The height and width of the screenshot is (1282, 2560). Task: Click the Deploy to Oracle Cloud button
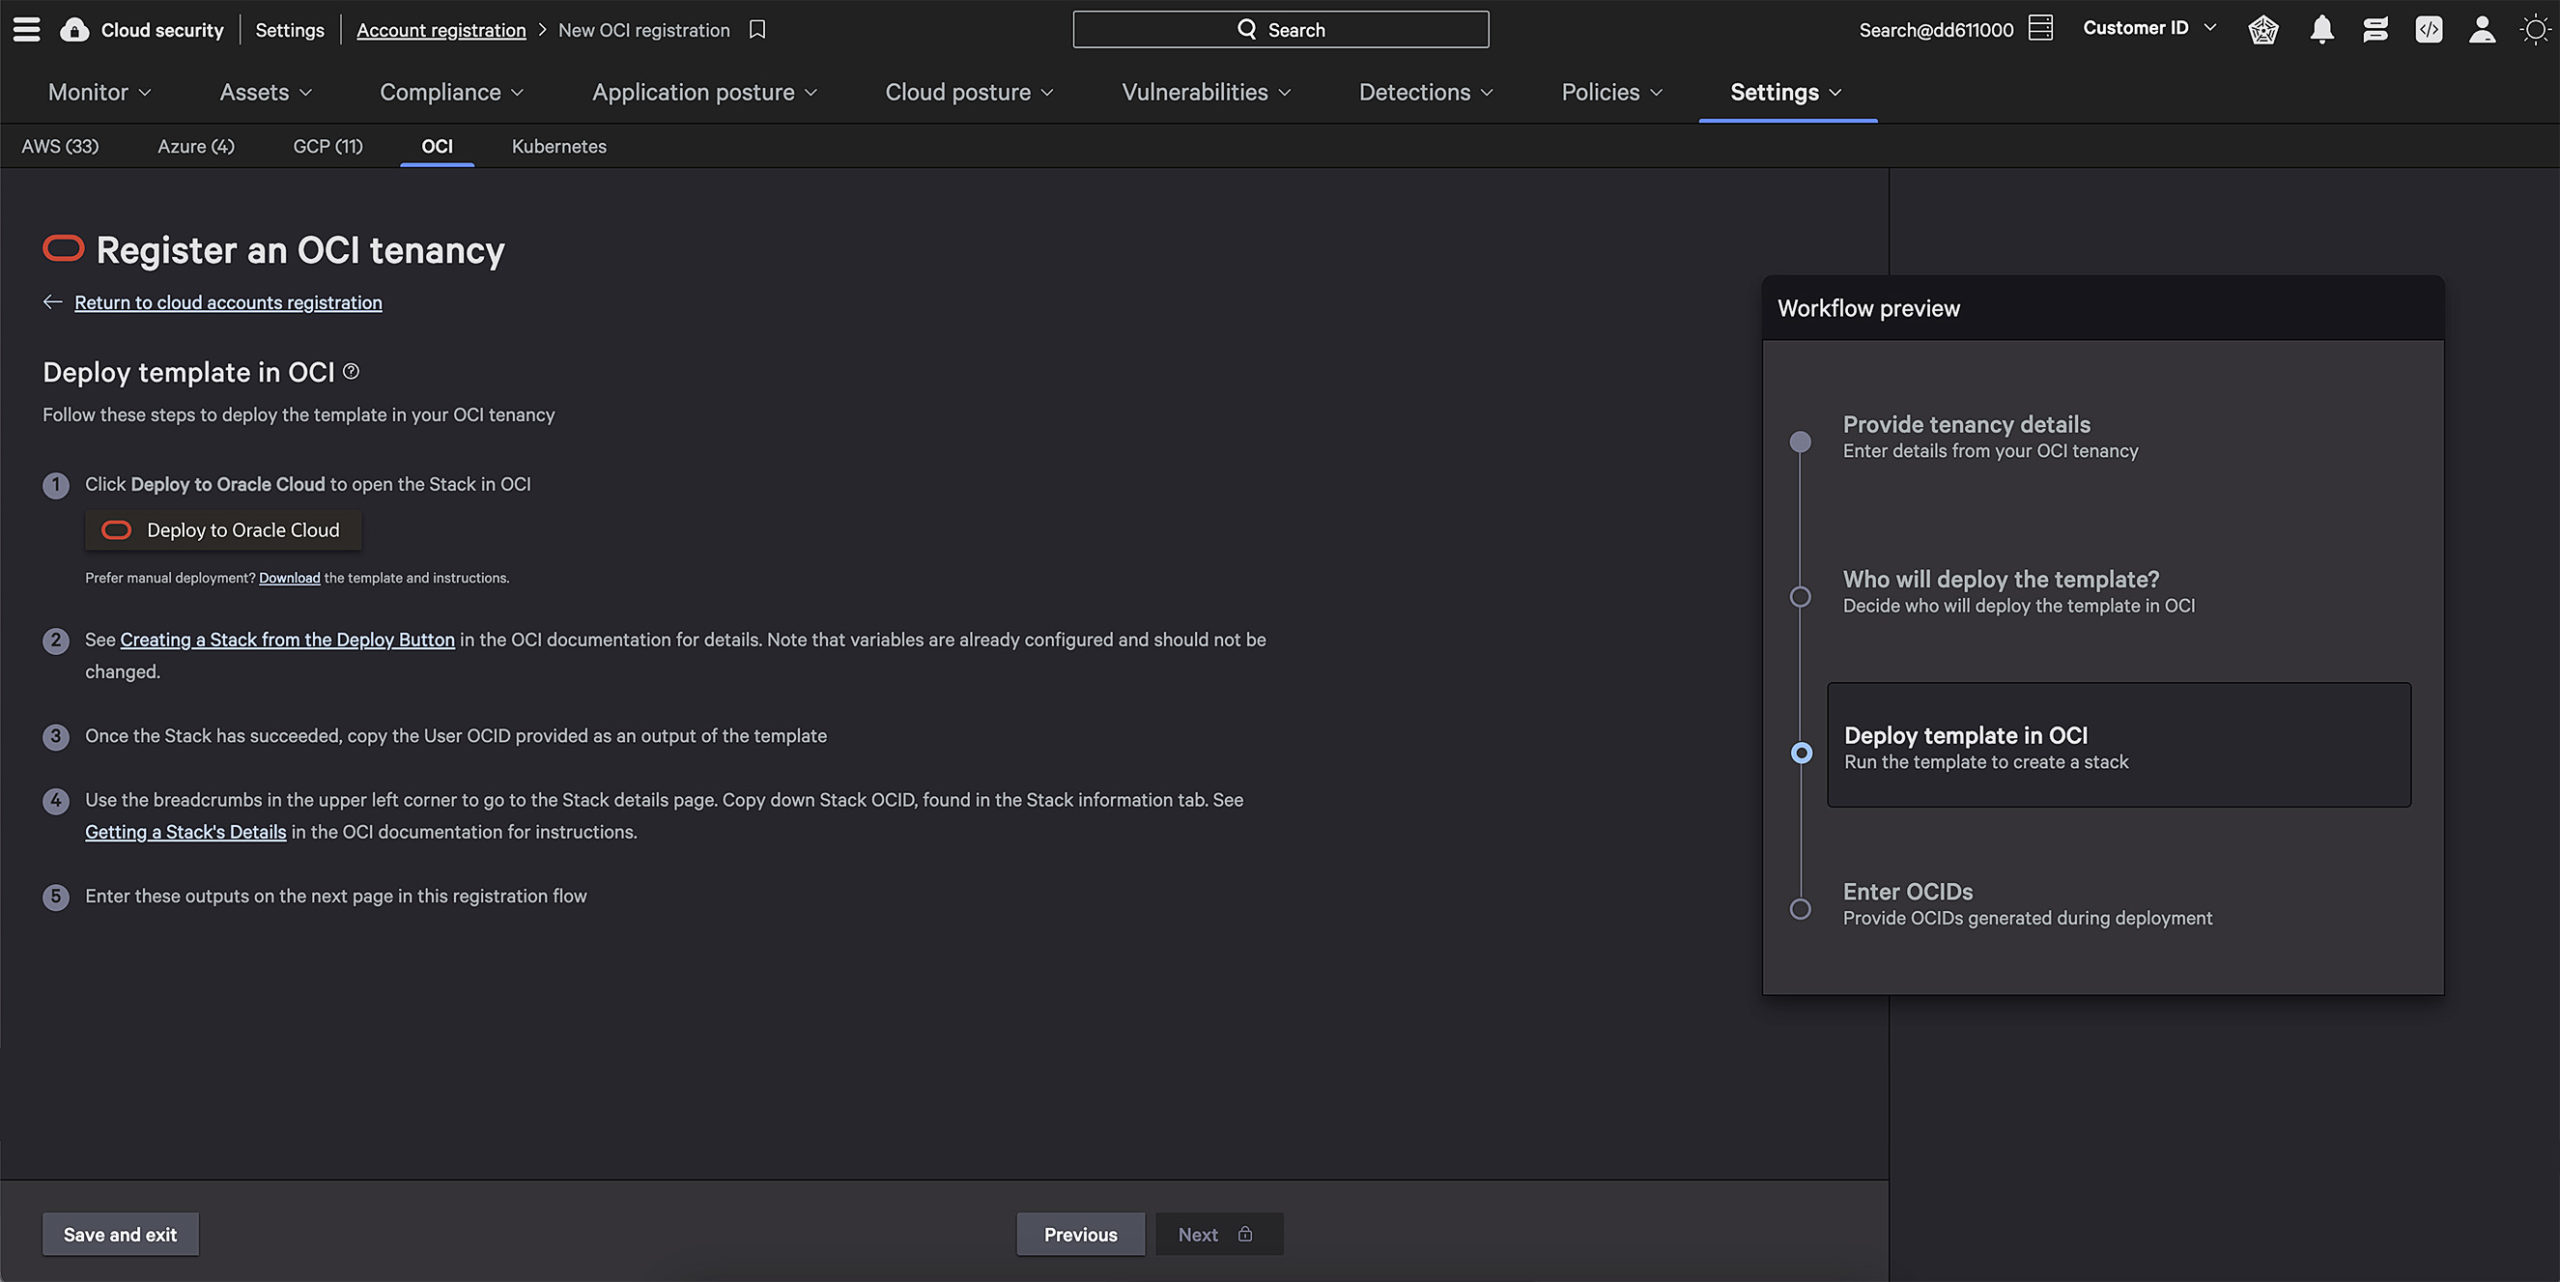pyautogui.click(x=223, y=530)
